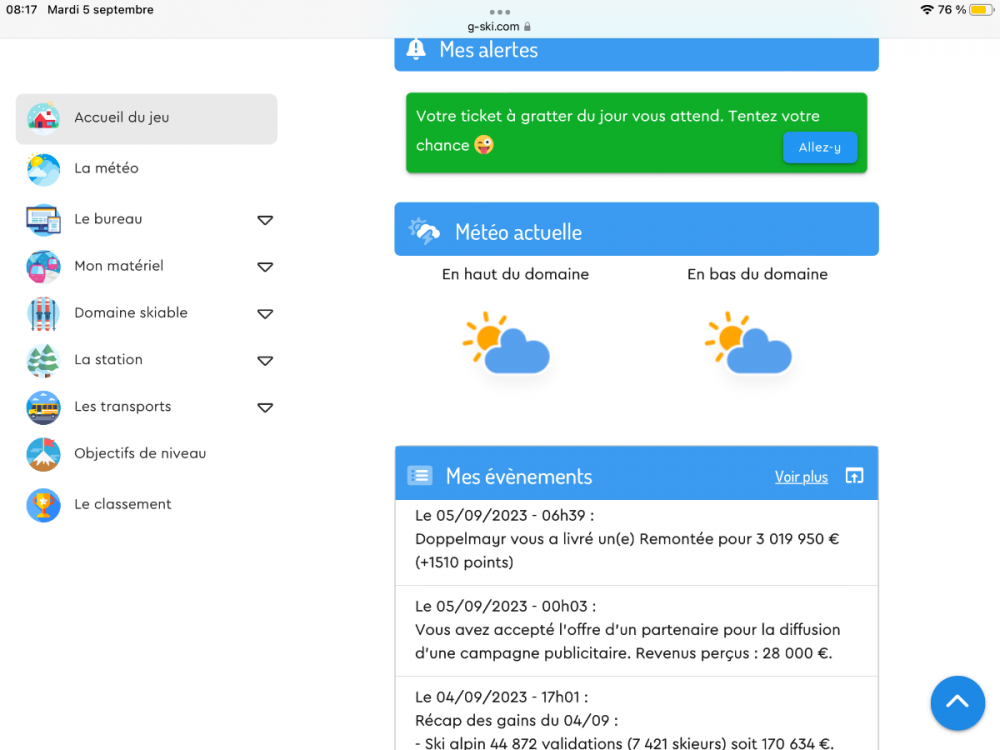Click the computer icon for Le bureau
This screenshot has width=1000, height=750.
[43, 219]
